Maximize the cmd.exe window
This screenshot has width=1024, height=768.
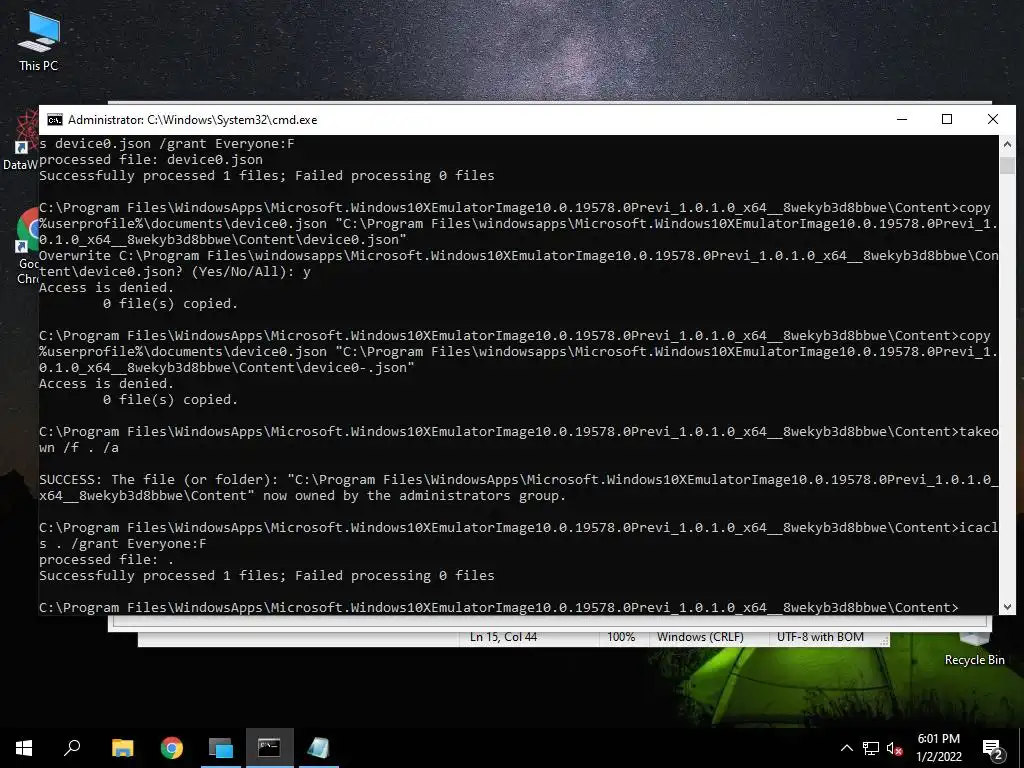pos(947,120)
